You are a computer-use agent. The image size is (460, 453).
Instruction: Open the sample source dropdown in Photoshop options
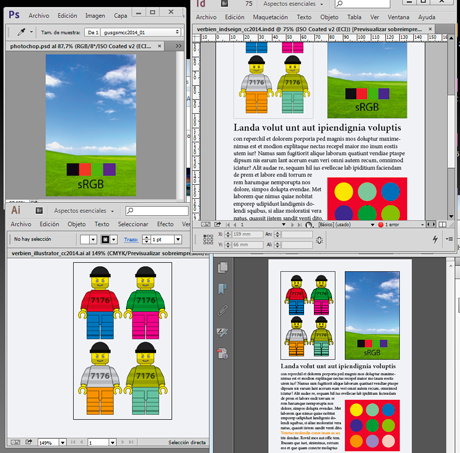[x=141, y=32]
